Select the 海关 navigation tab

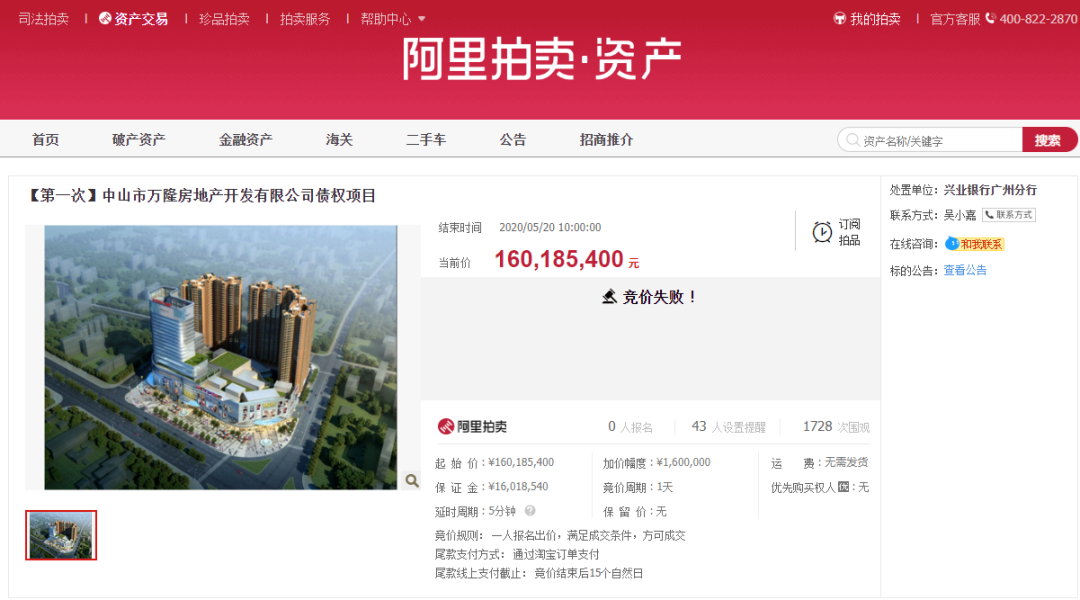[339, 140]
